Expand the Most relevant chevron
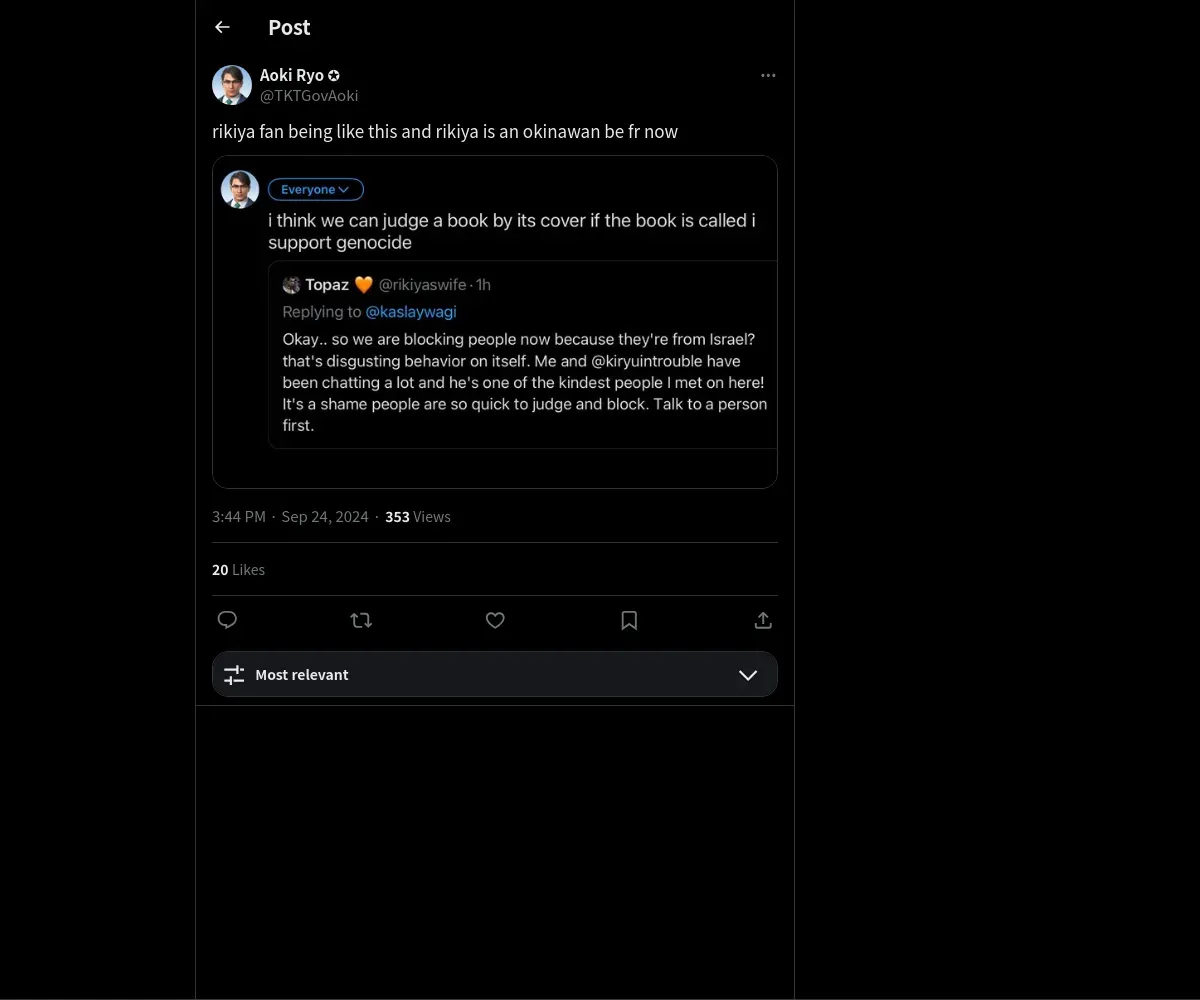 pyautogui.click(x=748, y=675)
